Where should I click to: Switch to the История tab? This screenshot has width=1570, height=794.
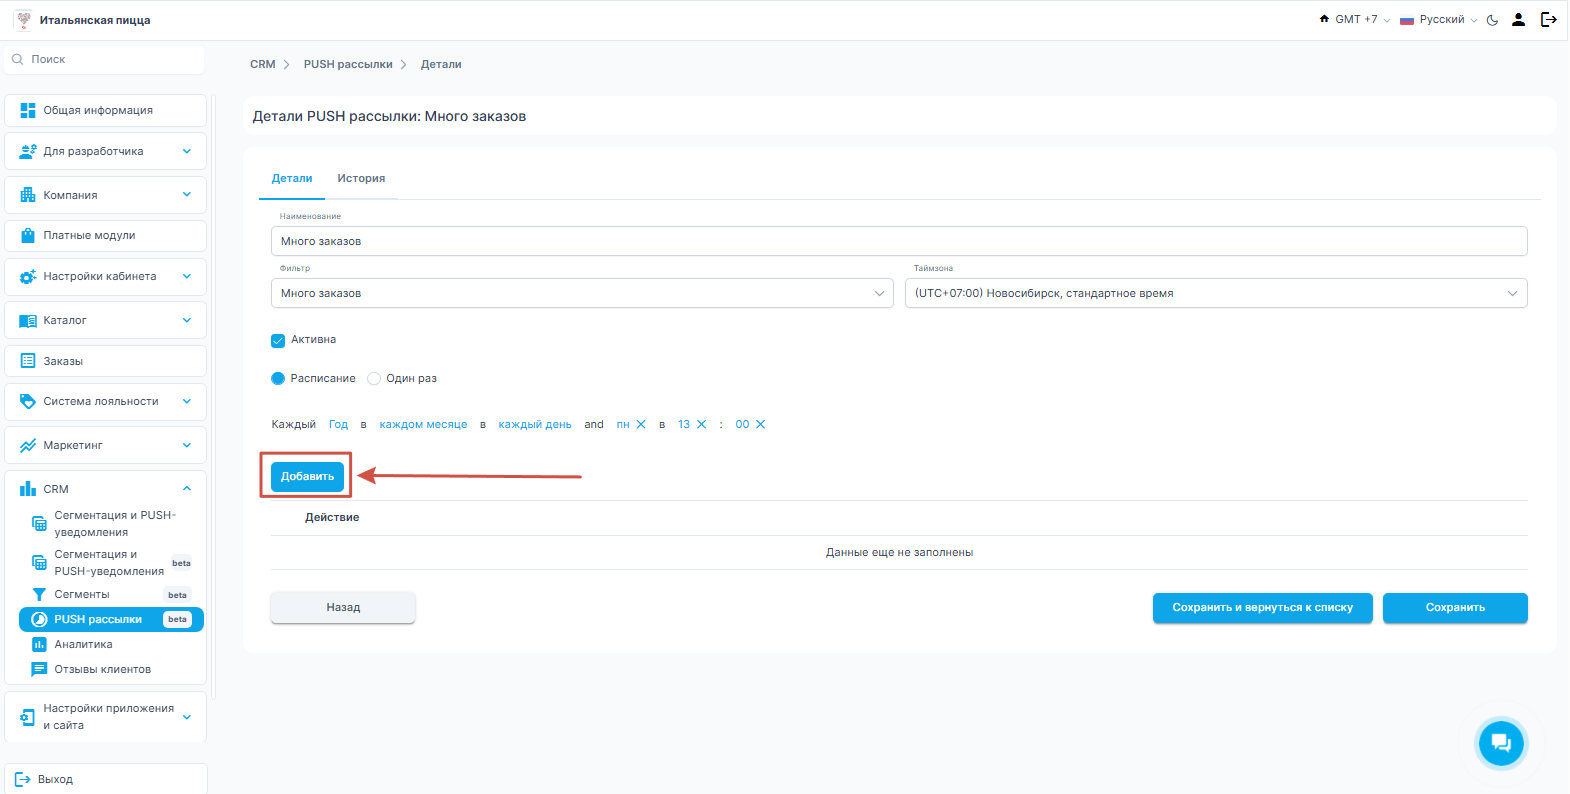click(361, 179)
